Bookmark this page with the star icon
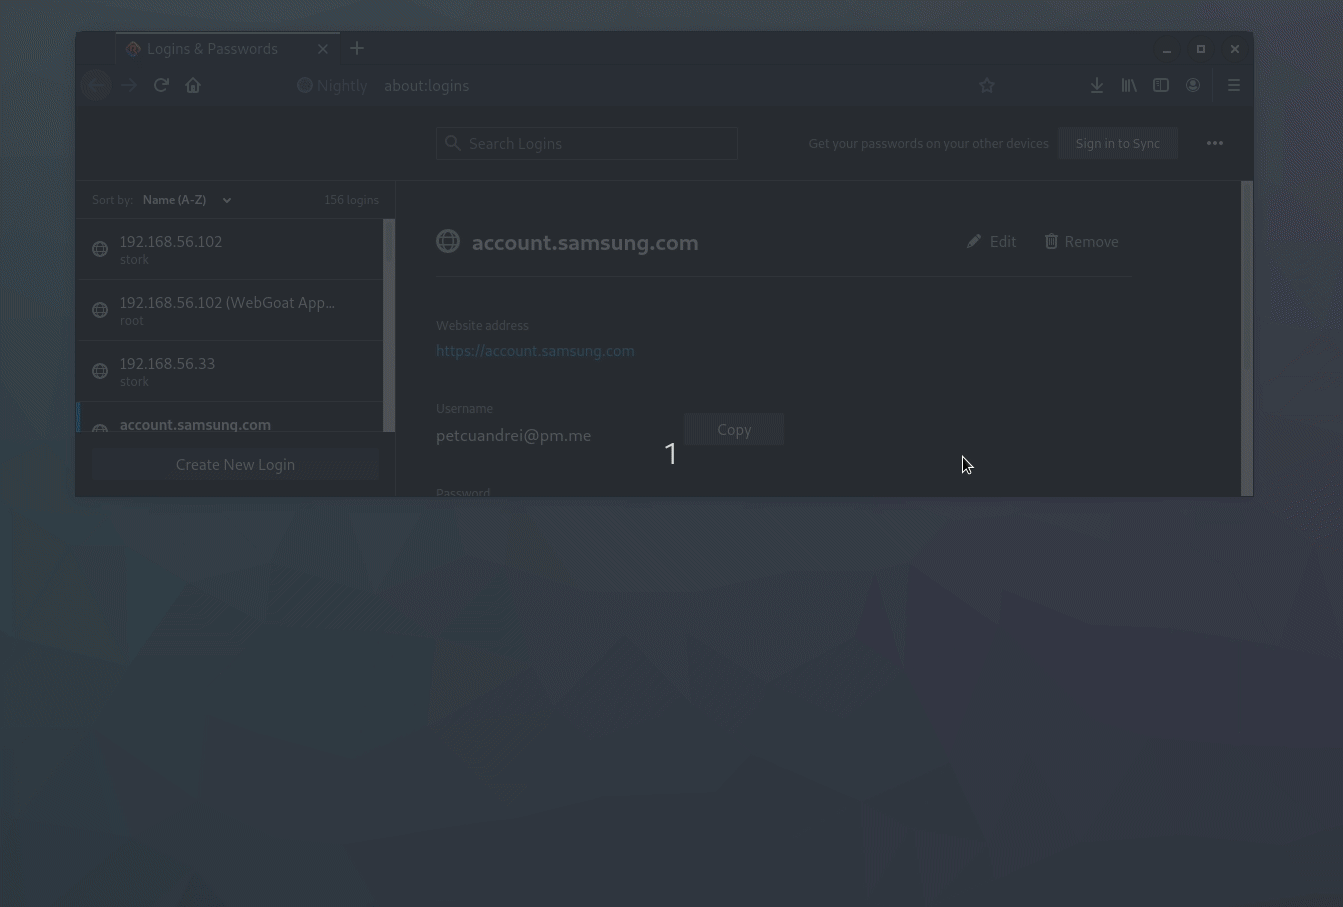Viewport: 1343px width, 907px height. 987,86
